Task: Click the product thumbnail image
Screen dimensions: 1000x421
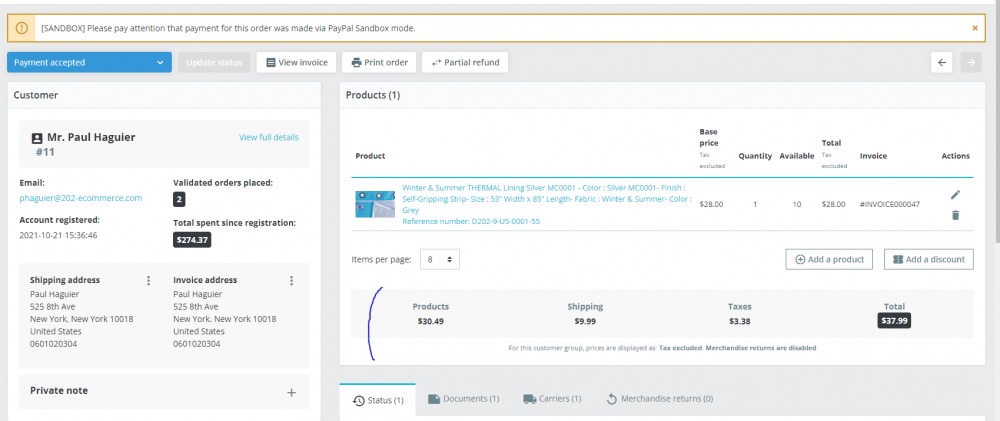Action: point(375,204)
